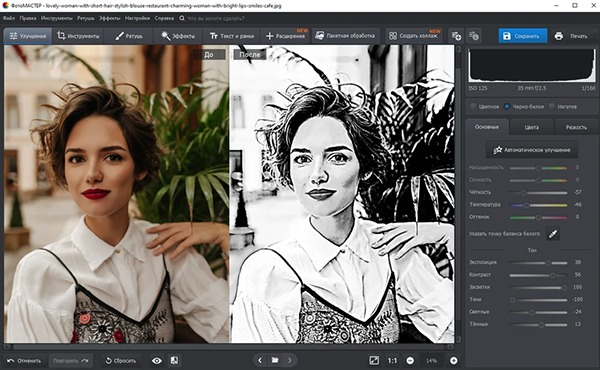Go to previous image with left chevron
This screenshot has height=370, width=600.
(x=260, y=360)
